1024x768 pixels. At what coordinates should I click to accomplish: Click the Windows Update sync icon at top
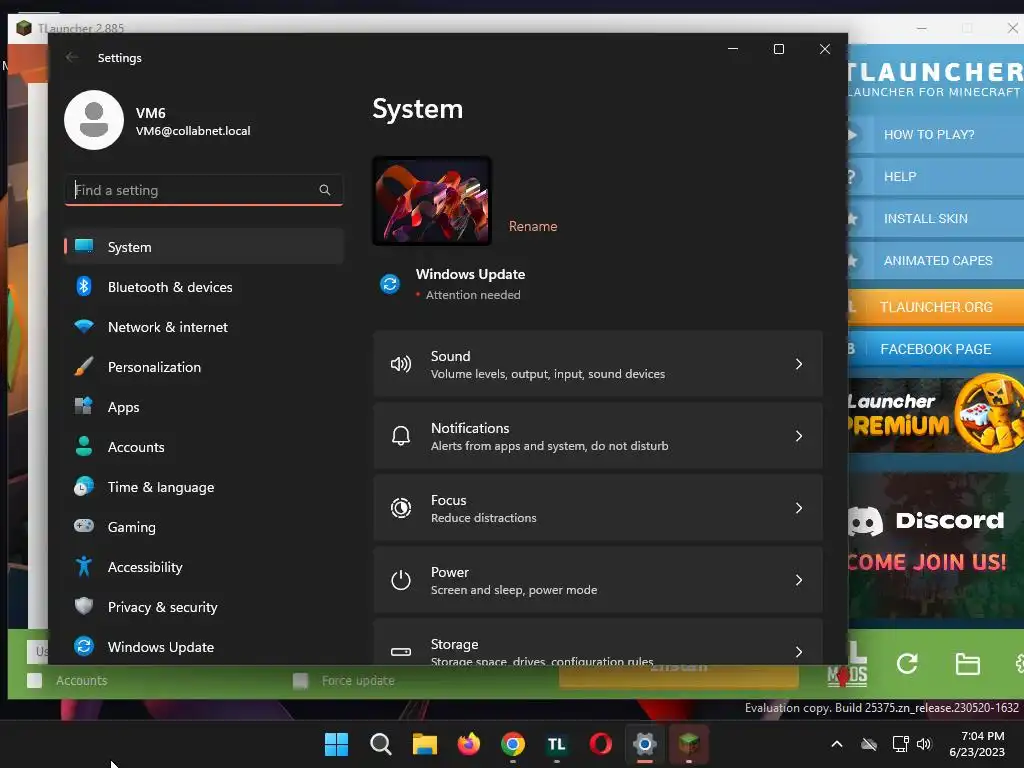pos(390,284)
